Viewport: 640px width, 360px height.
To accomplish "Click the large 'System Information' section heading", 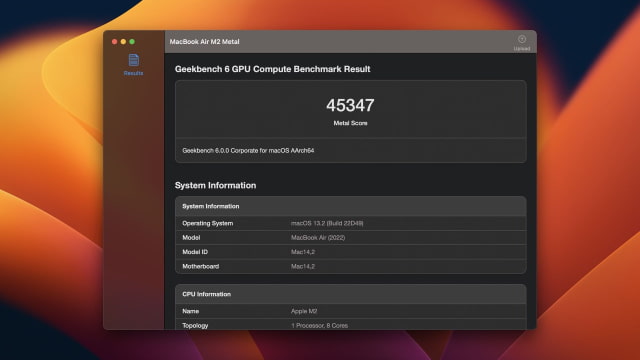I will coord(216,185).
